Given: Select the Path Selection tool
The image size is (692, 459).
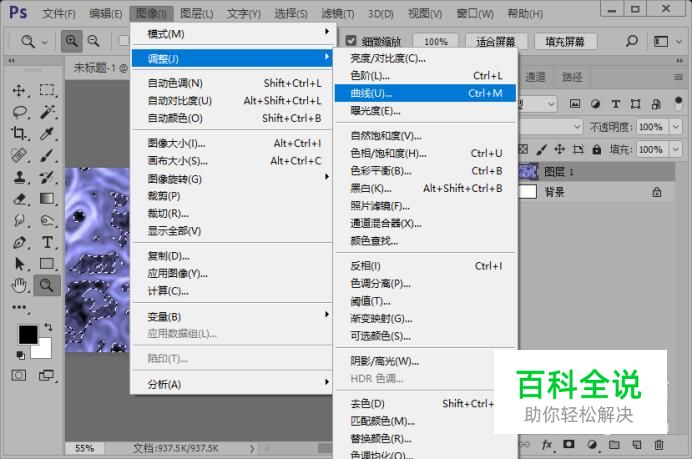Looking at the screenshot, I should [x=19, y=264].
